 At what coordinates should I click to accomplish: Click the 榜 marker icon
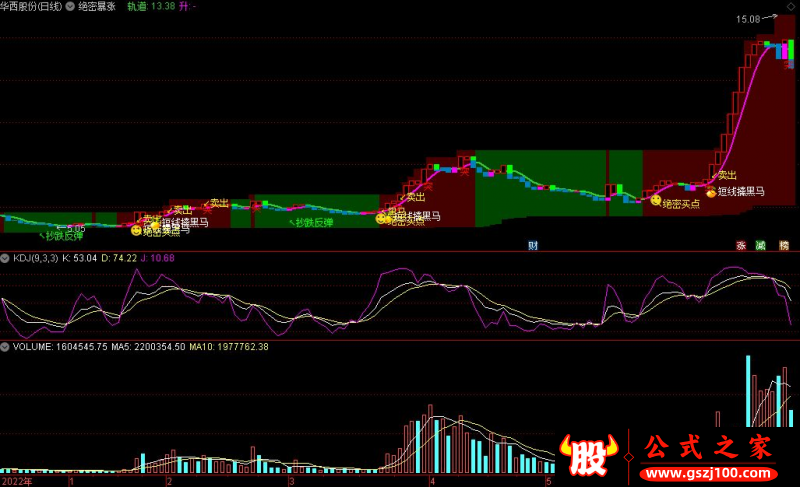tap(784, 245)
